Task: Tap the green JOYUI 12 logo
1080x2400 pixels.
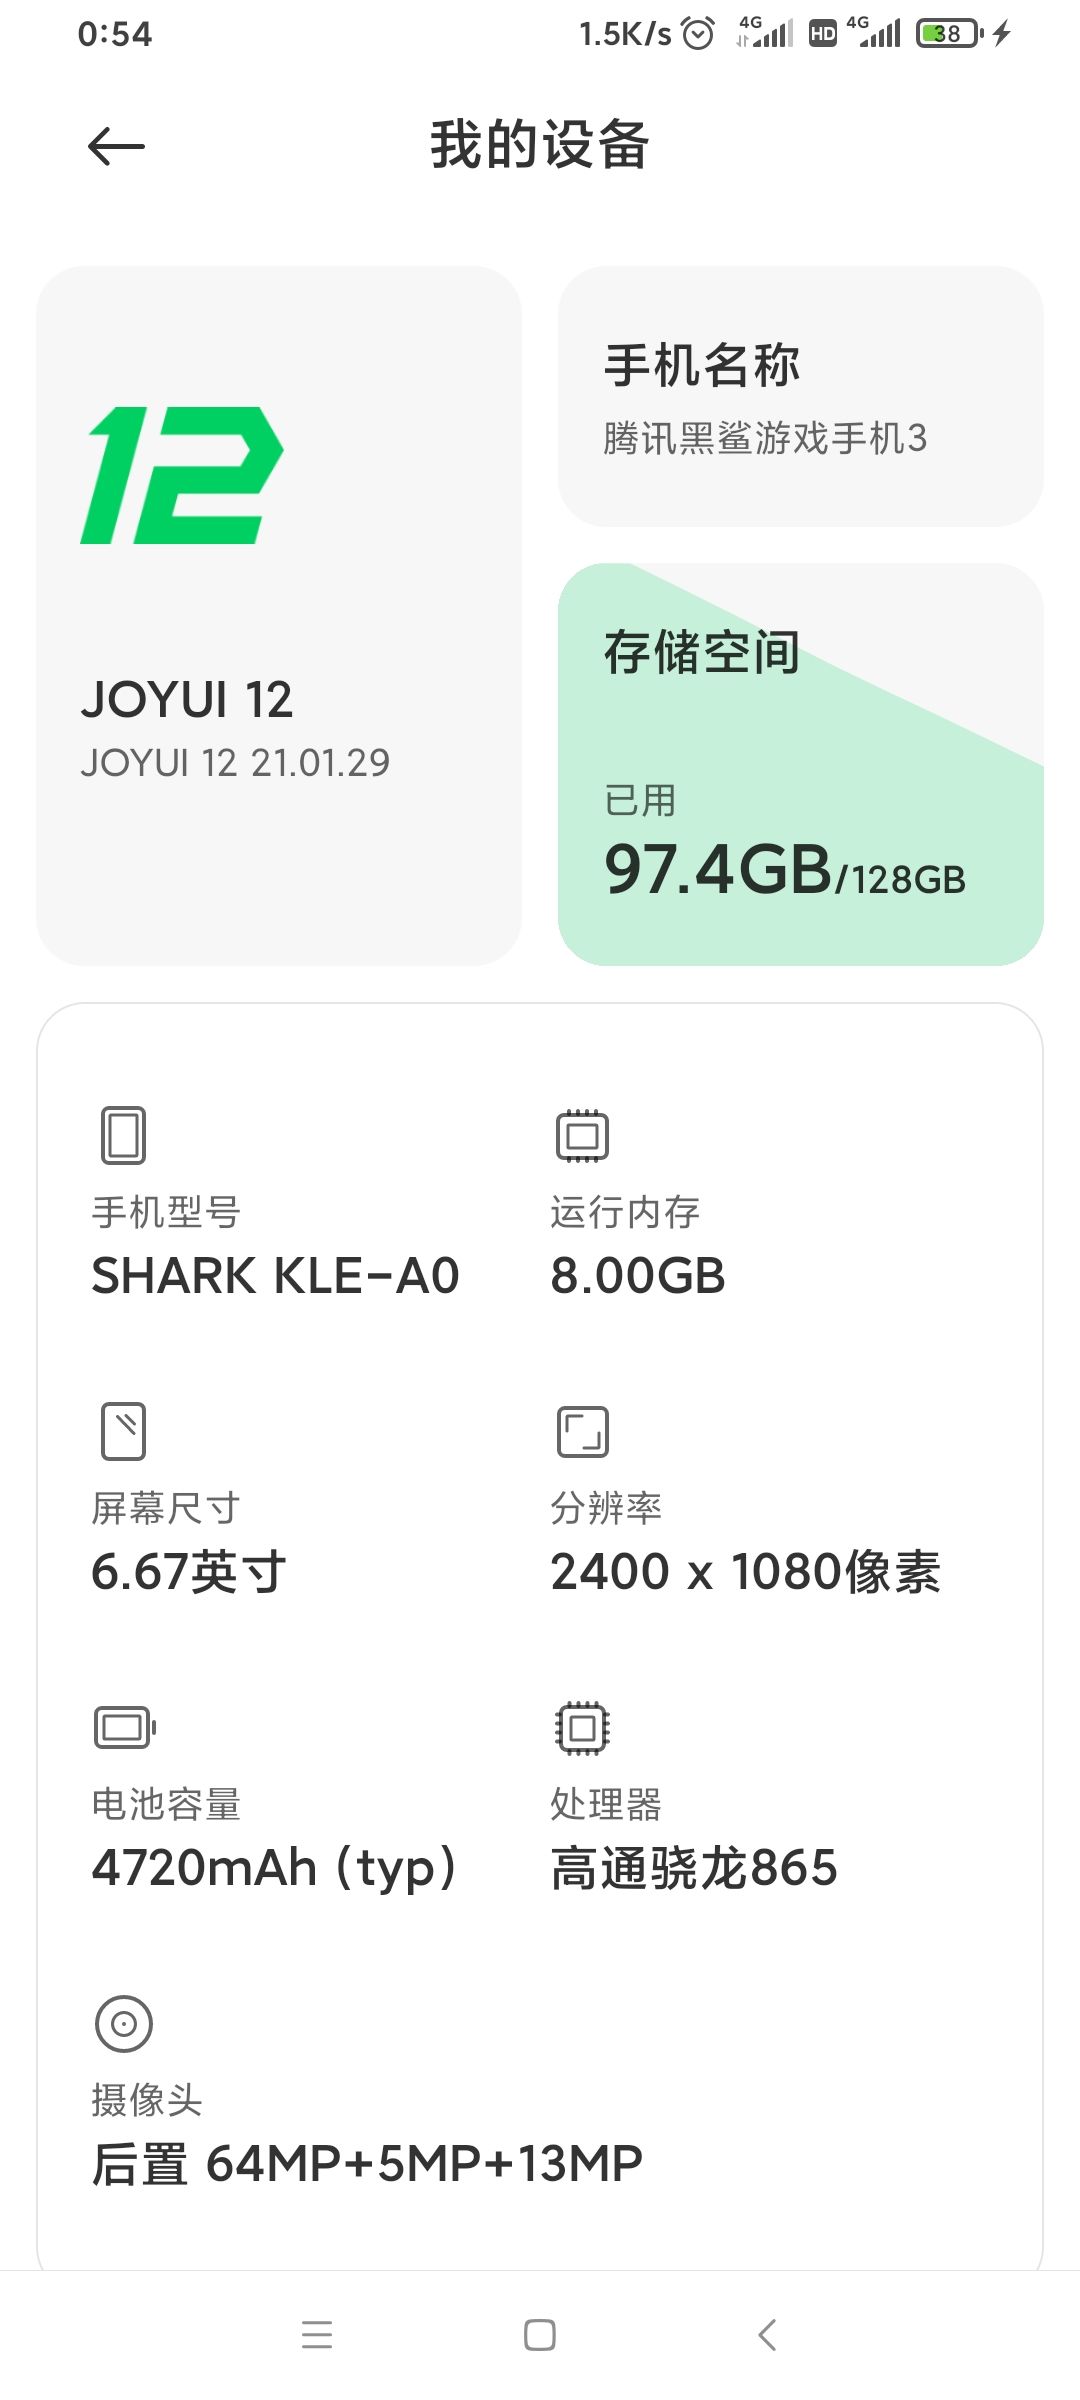Action: tap(182, 475)
